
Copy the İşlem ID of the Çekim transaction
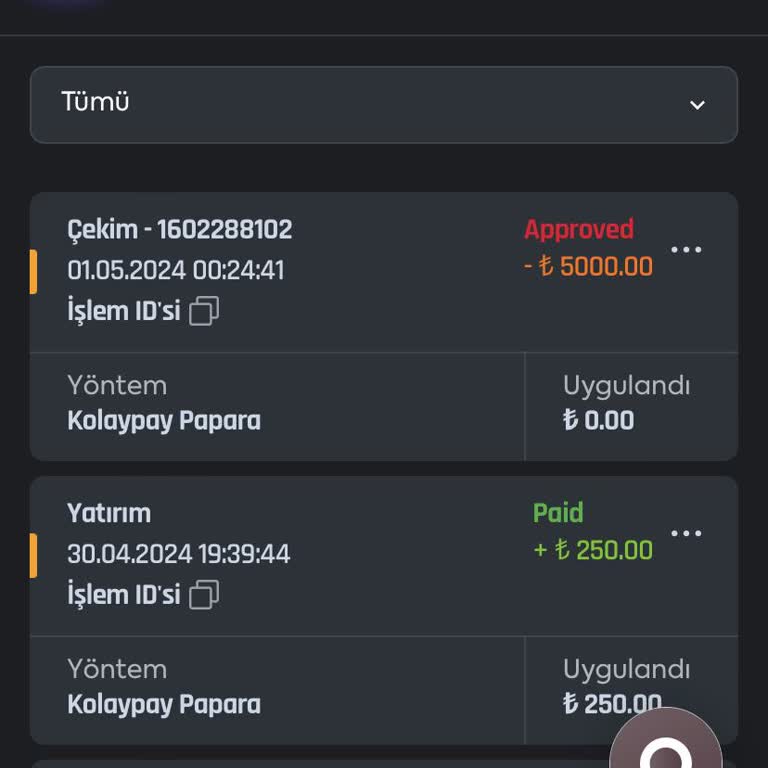coord(204,311)
